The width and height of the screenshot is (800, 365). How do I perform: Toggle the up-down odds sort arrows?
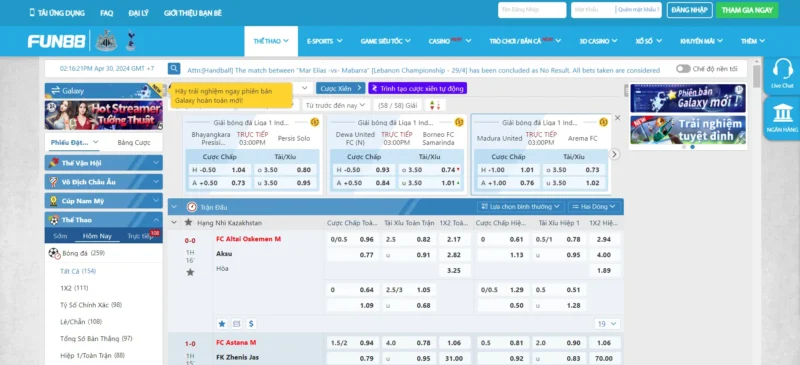point(435,105)
